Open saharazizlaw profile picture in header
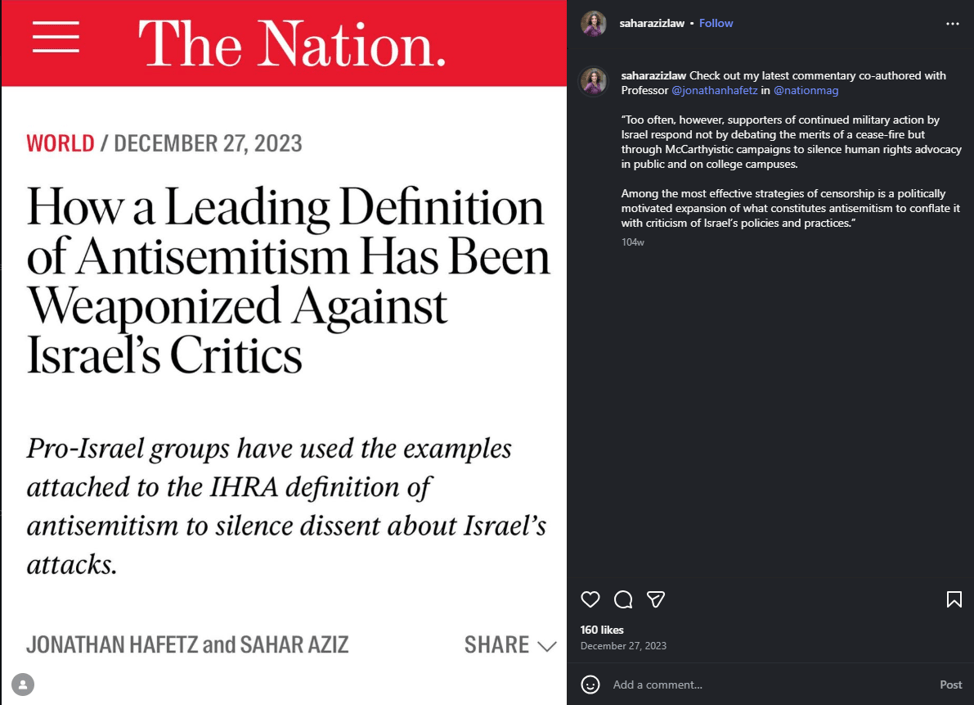 (x=594, y=24)
